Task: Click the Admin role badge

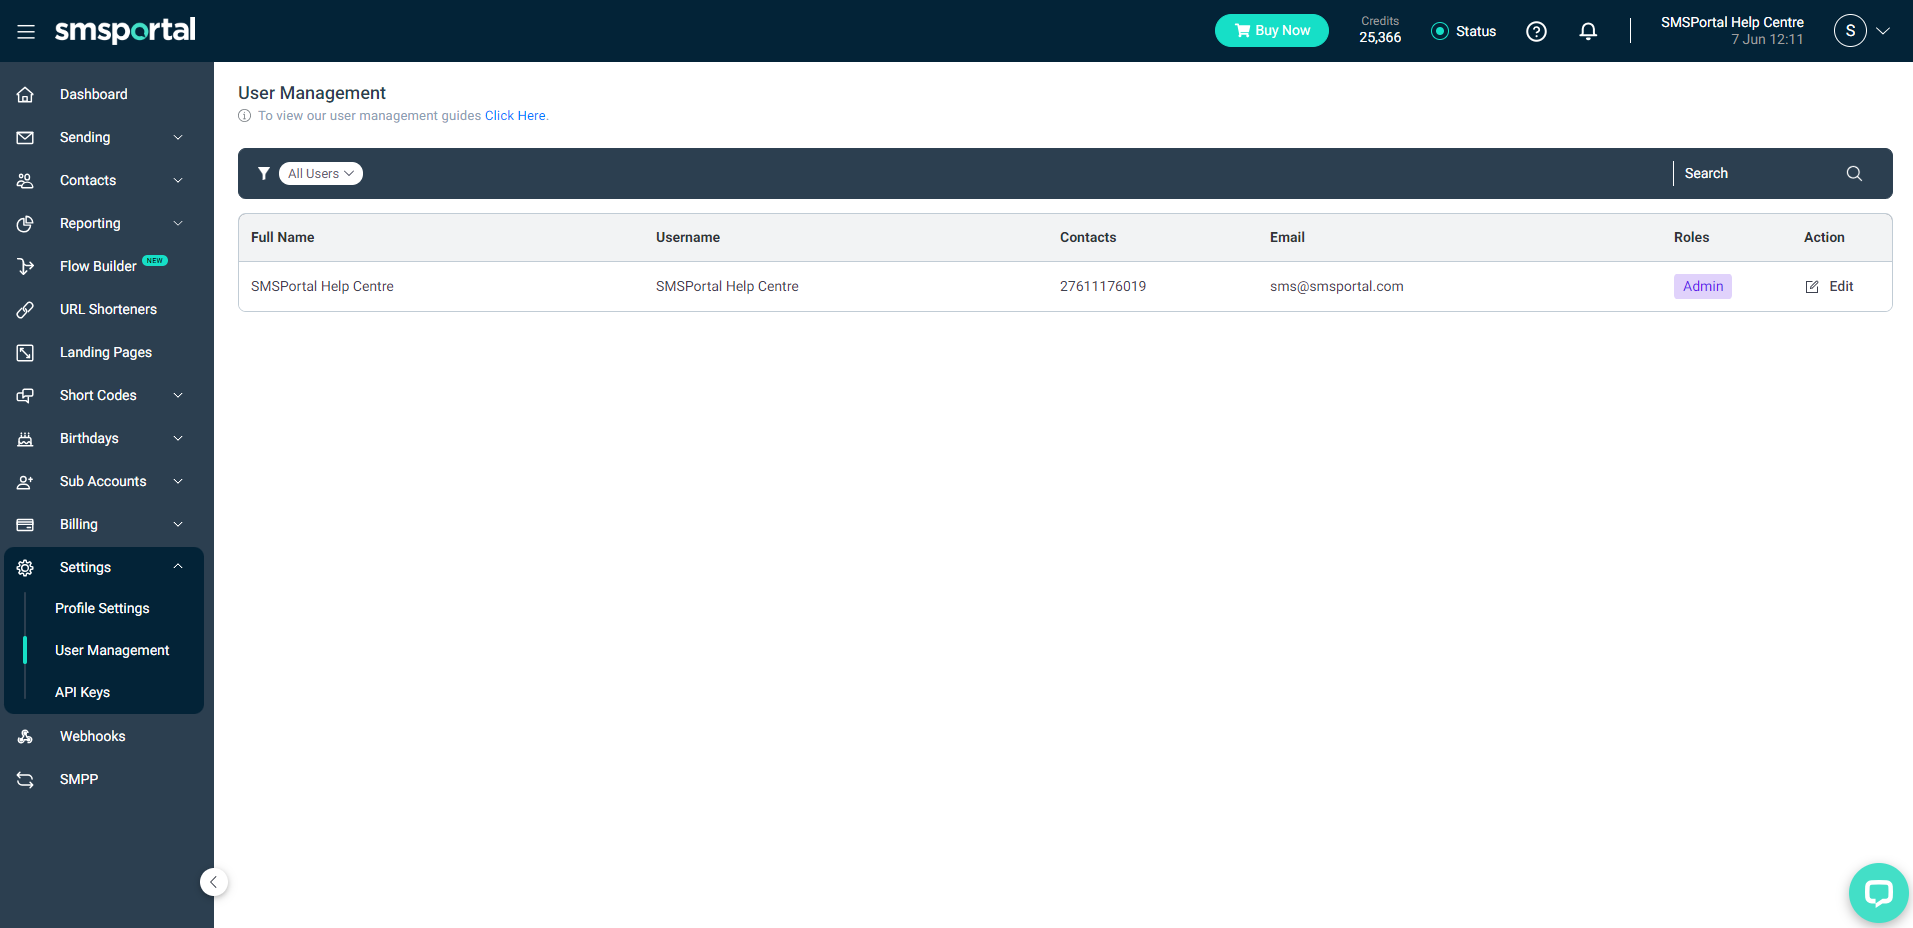Action: pos(1703,286)
